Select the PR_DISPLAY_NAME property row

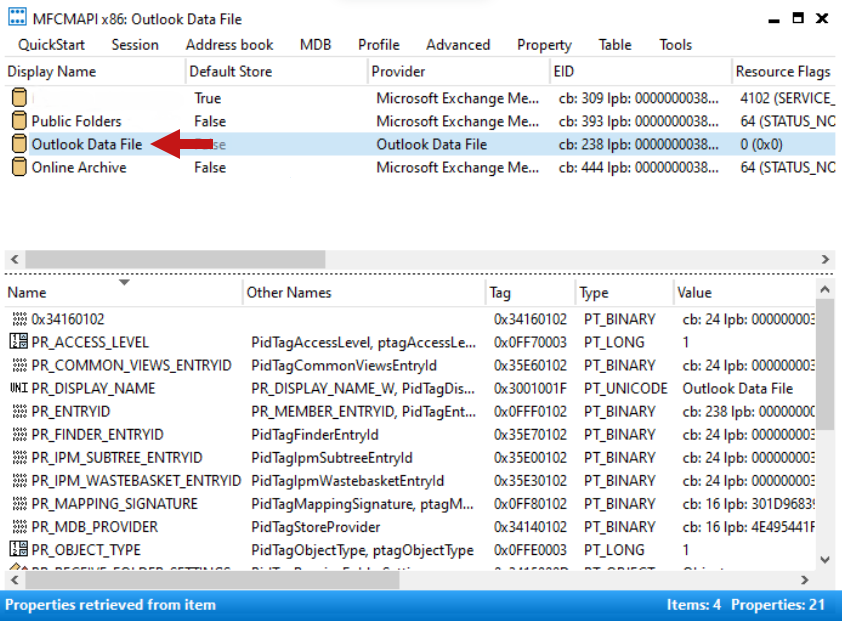410,388
